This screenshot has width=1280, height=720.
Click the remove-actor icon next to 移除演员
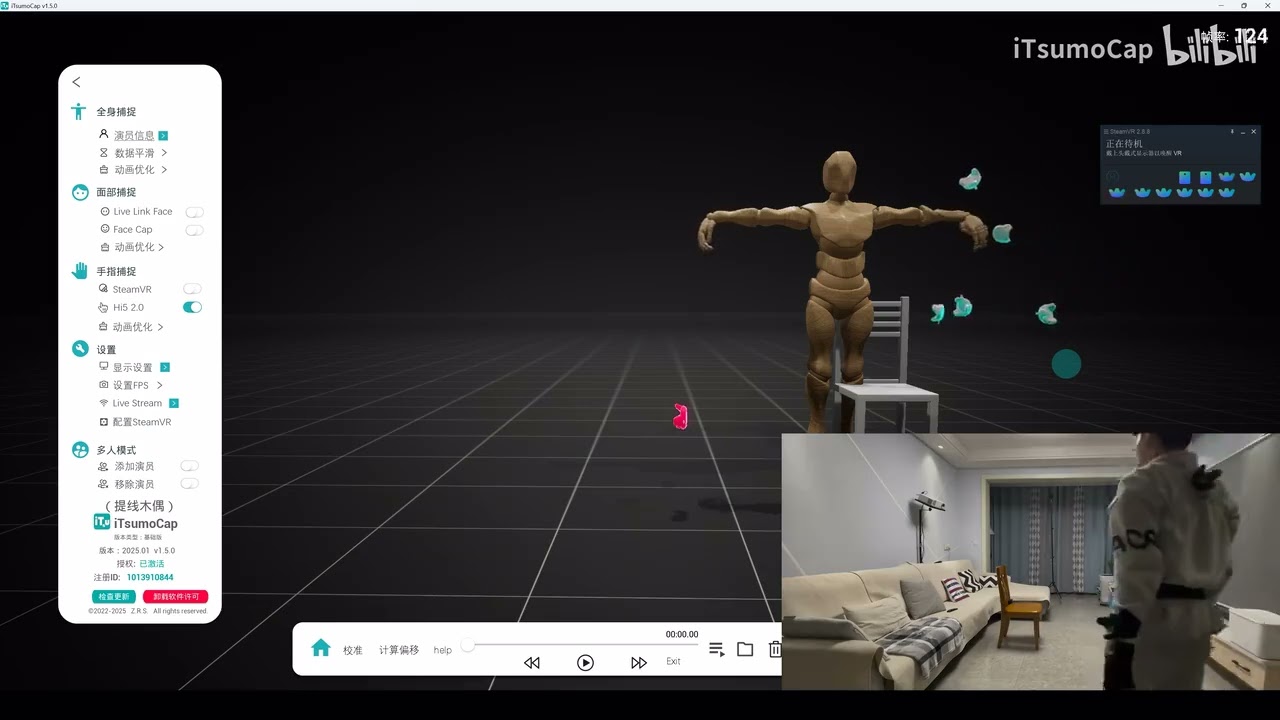click(103, 484)
